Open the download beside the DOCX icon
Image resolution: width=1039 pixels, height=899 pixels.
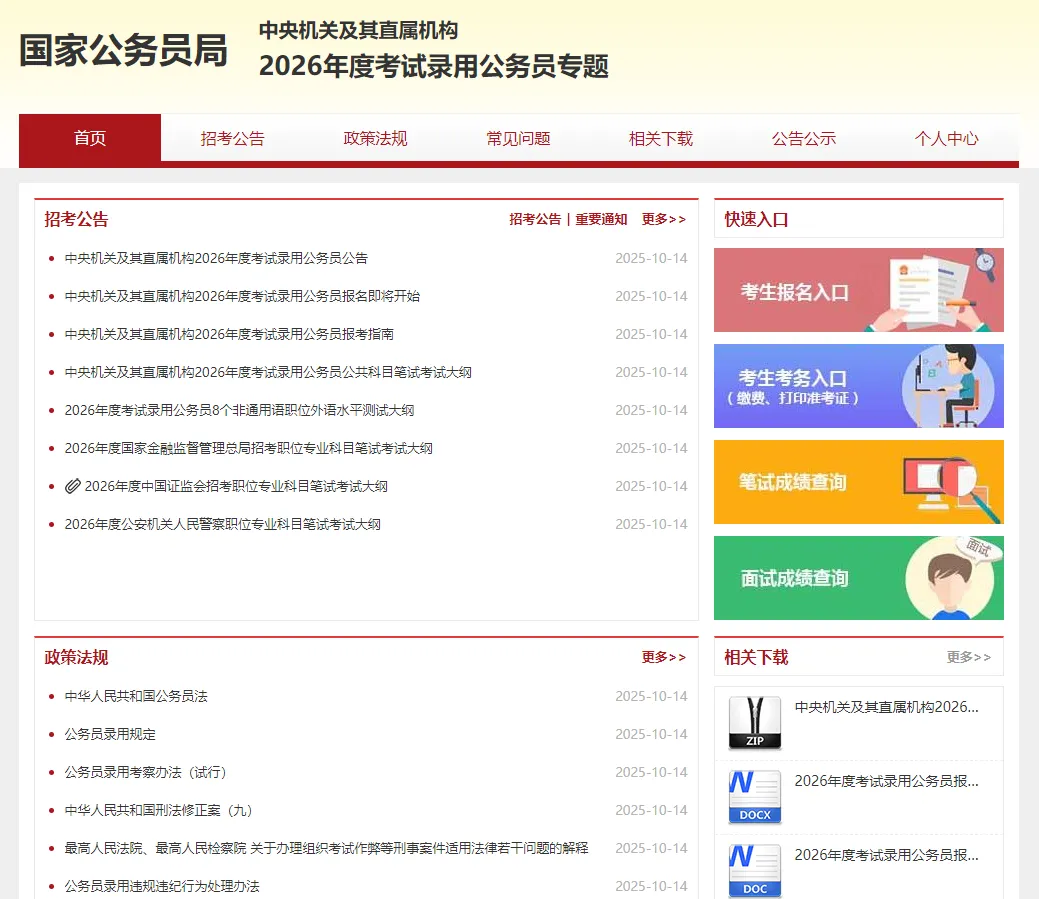point(887,781)
